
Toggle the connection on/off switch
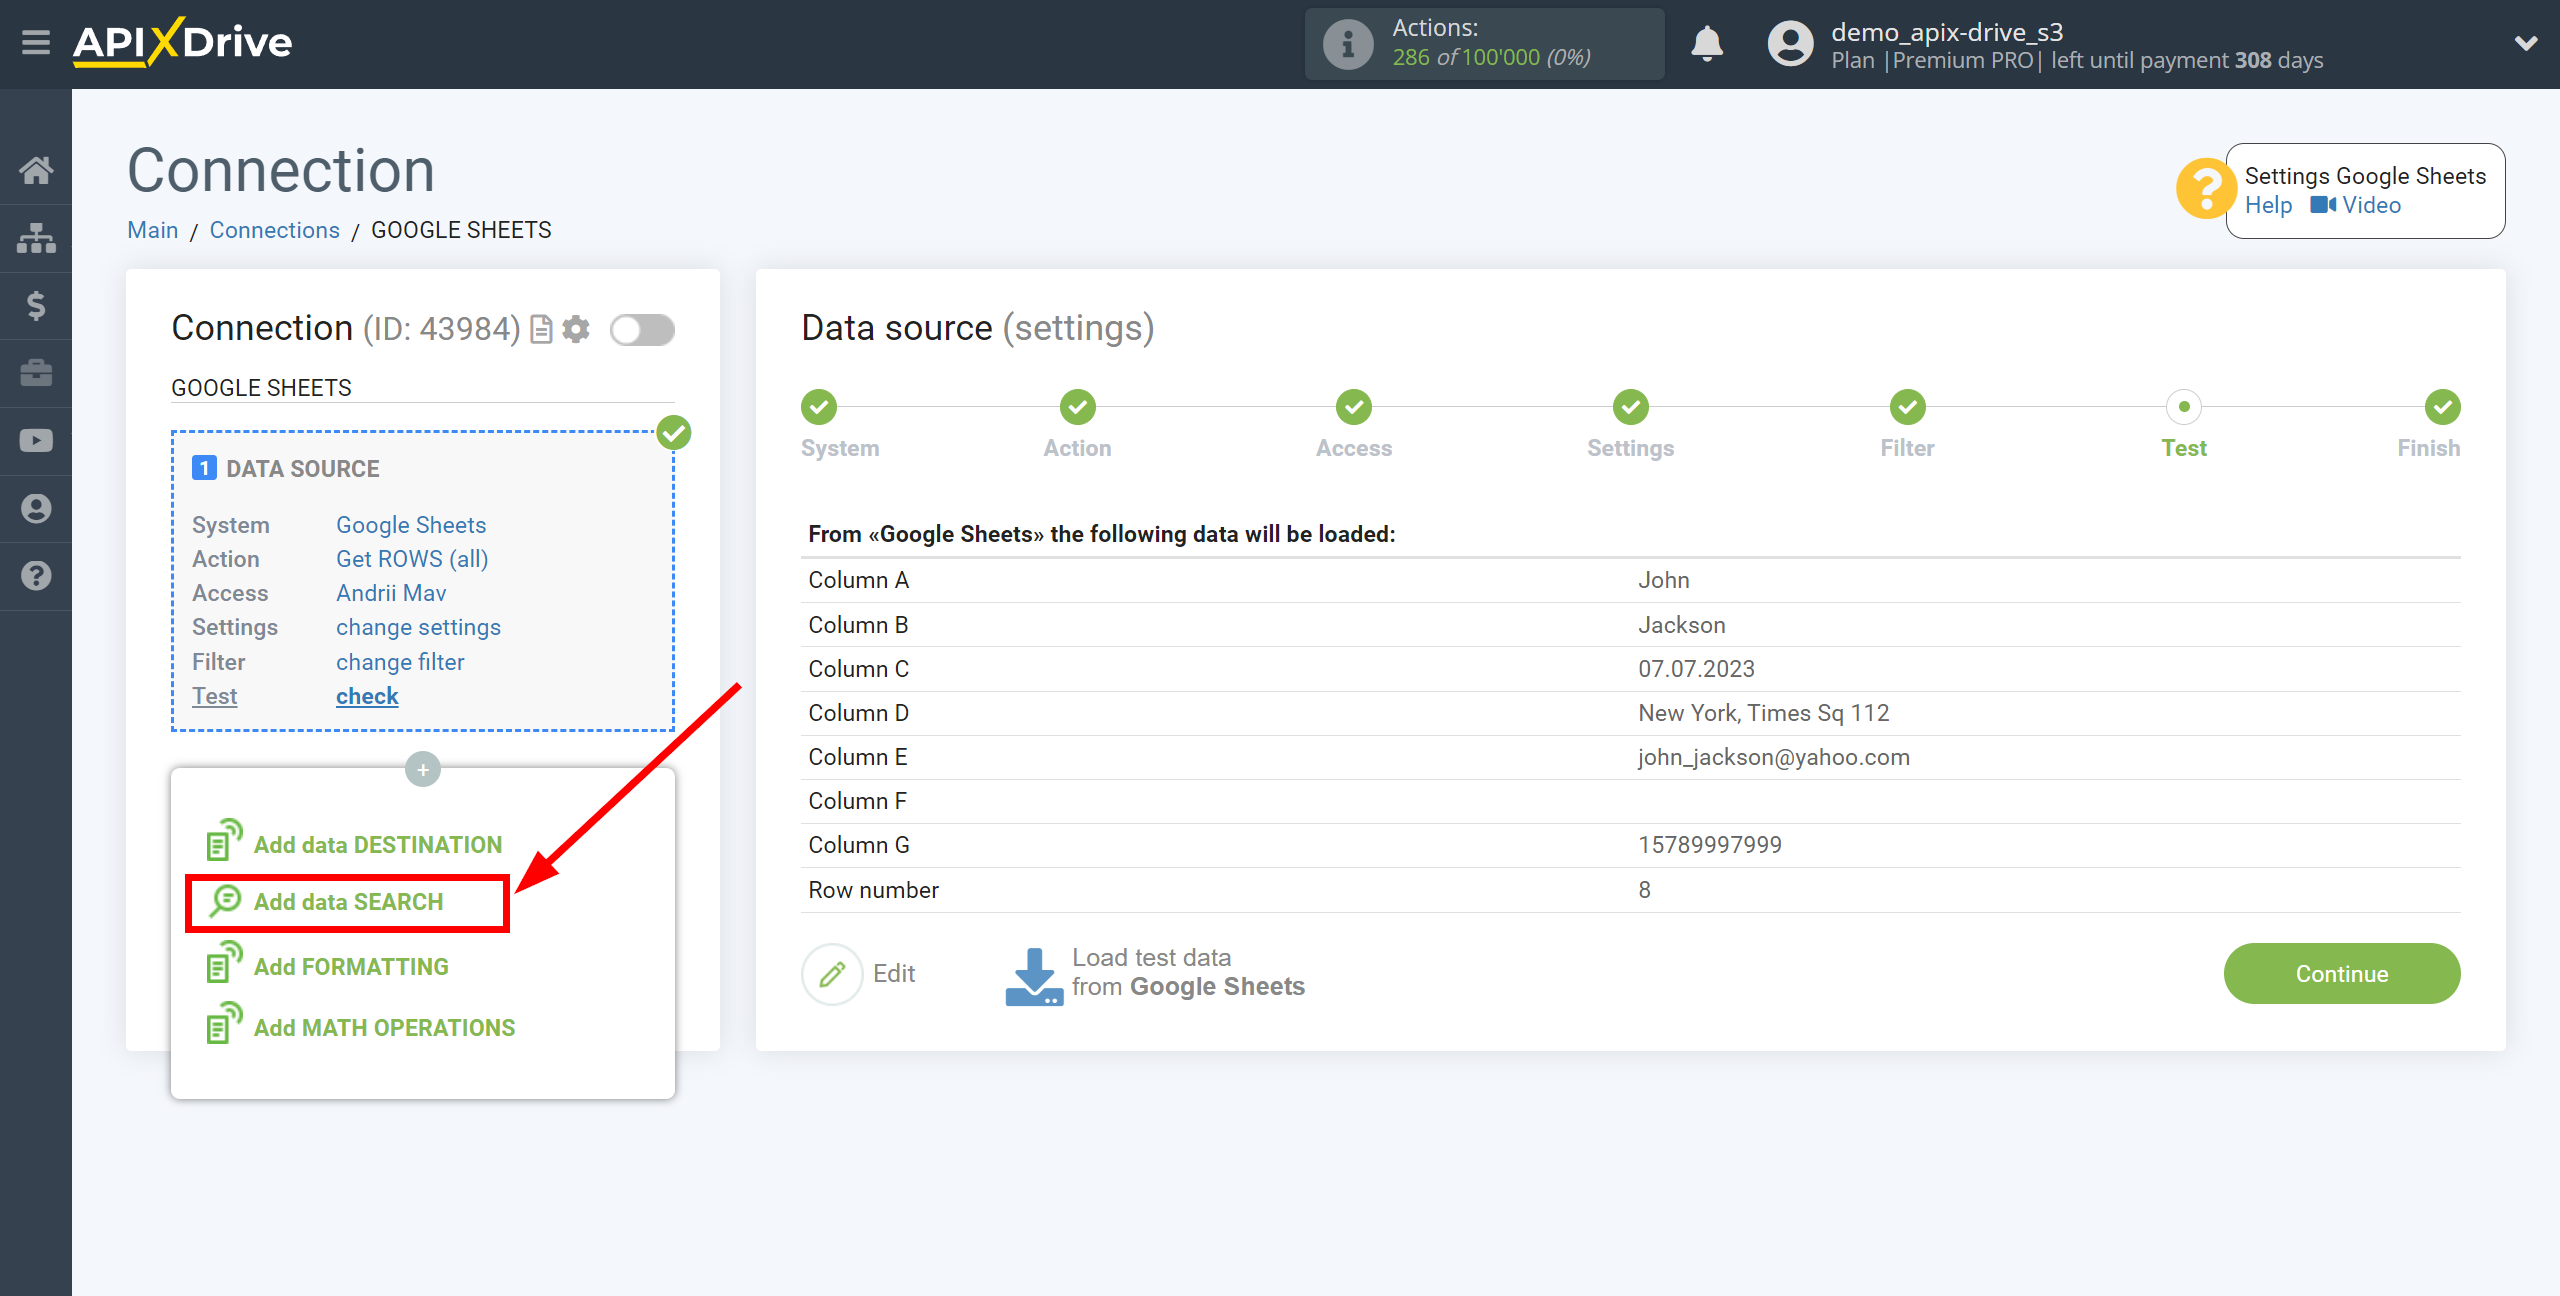[643, 329]
